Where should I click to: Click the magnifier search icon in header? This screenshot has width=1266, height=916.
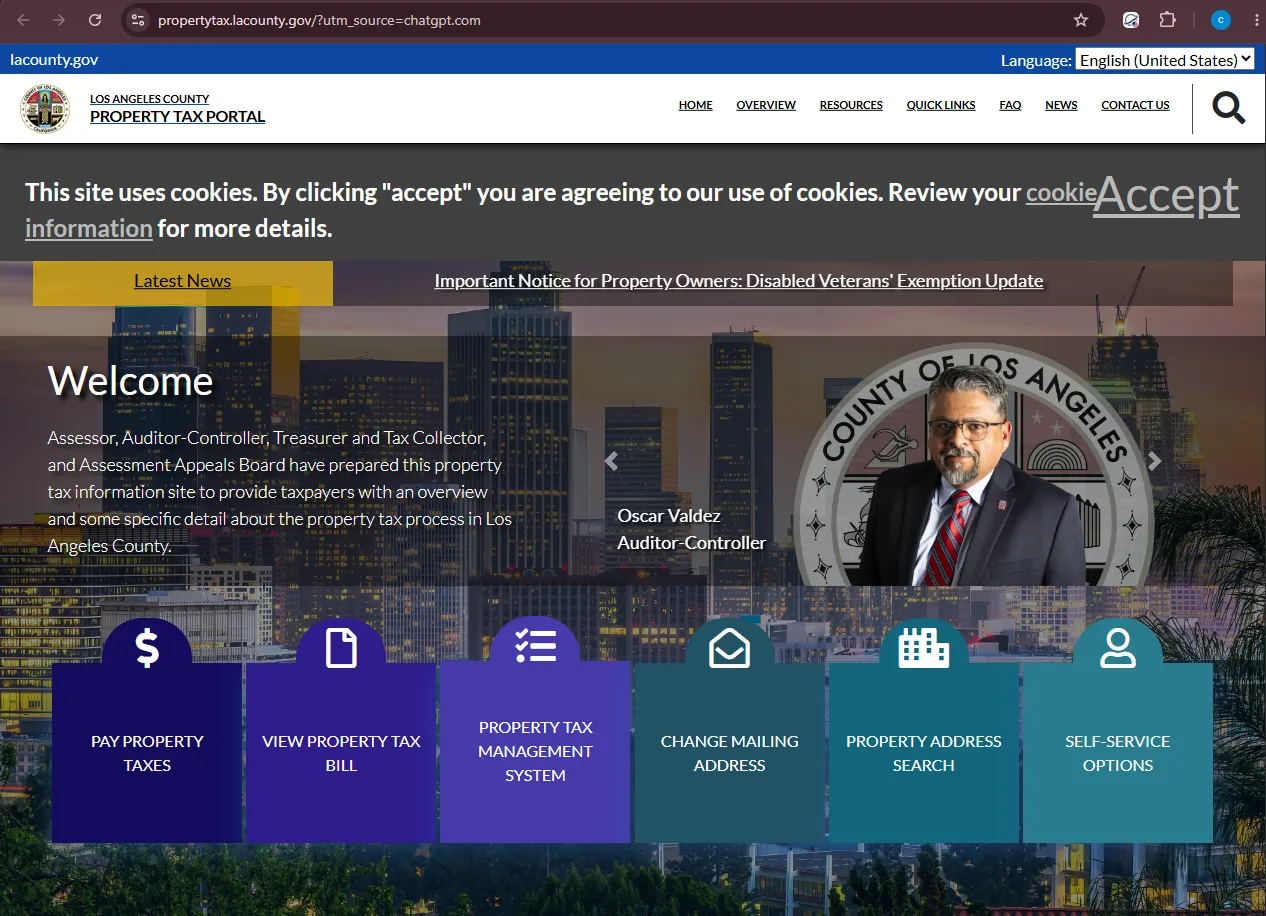point(1229,107)
